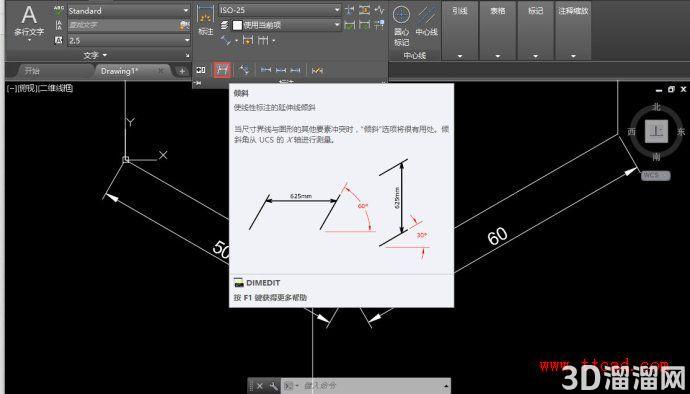Click 南 on the ViewCube compass
The width and height of the screenshot is (690, 394).
coord(657,156)
